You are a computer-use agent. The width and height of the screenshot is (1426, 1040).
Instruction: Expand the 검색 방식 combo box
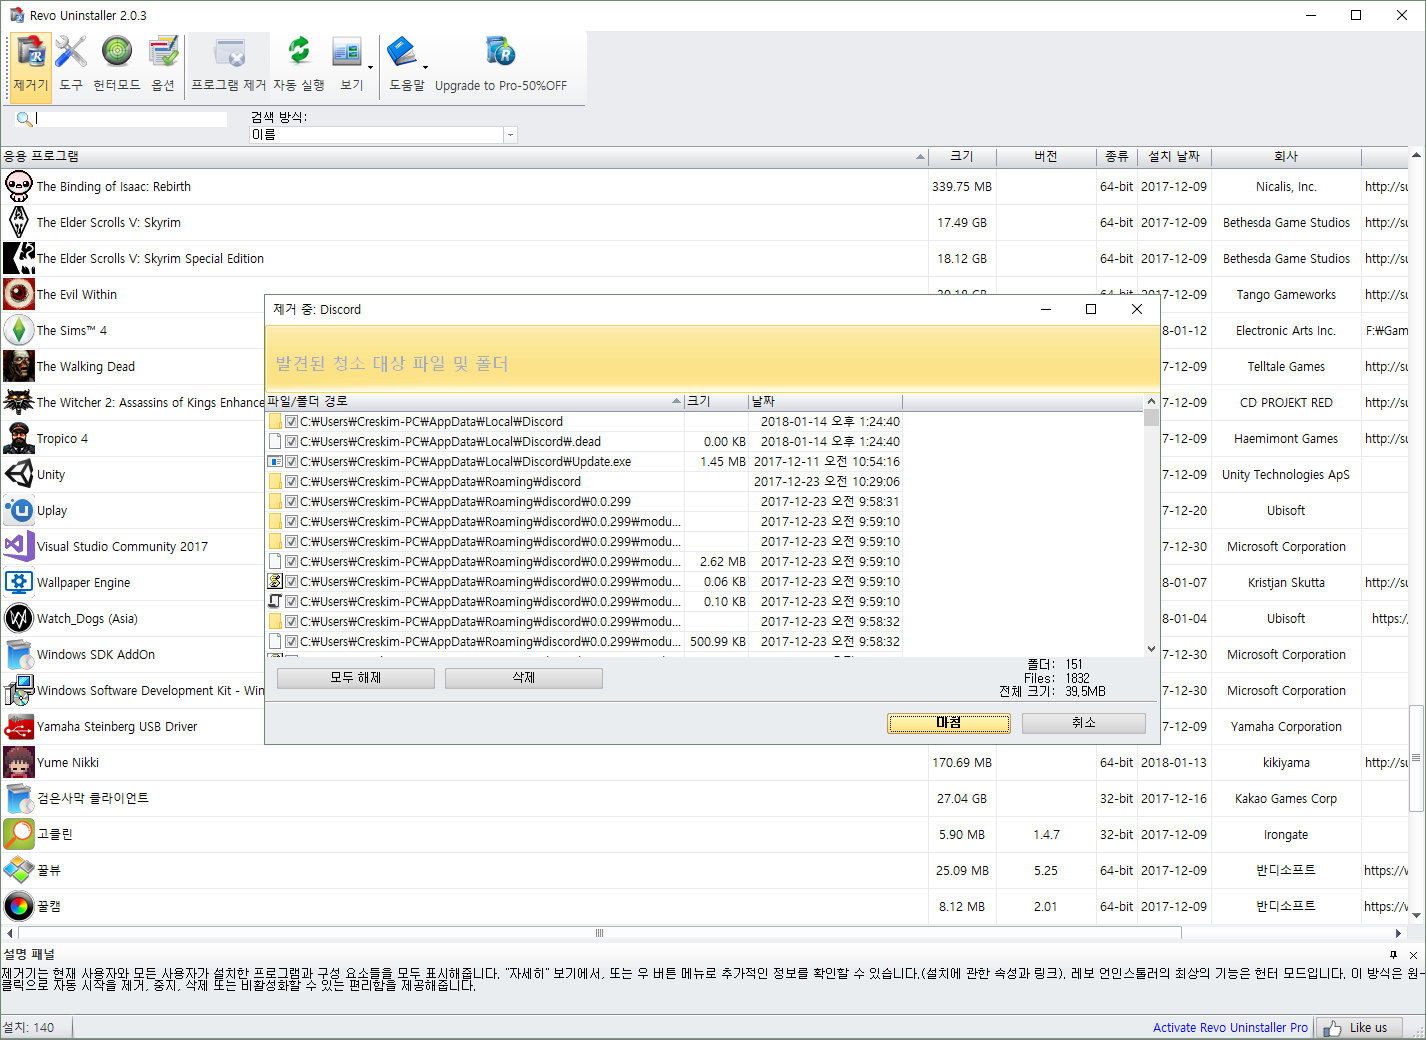click(510, 135)
